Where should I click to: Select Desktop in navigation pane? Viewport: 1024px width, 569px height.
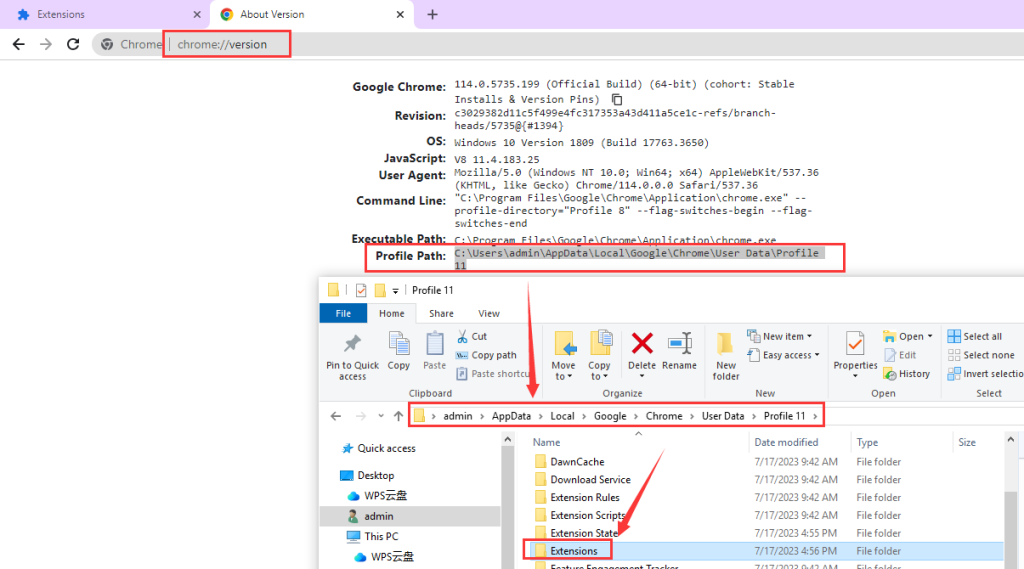(x=375, y=476)
